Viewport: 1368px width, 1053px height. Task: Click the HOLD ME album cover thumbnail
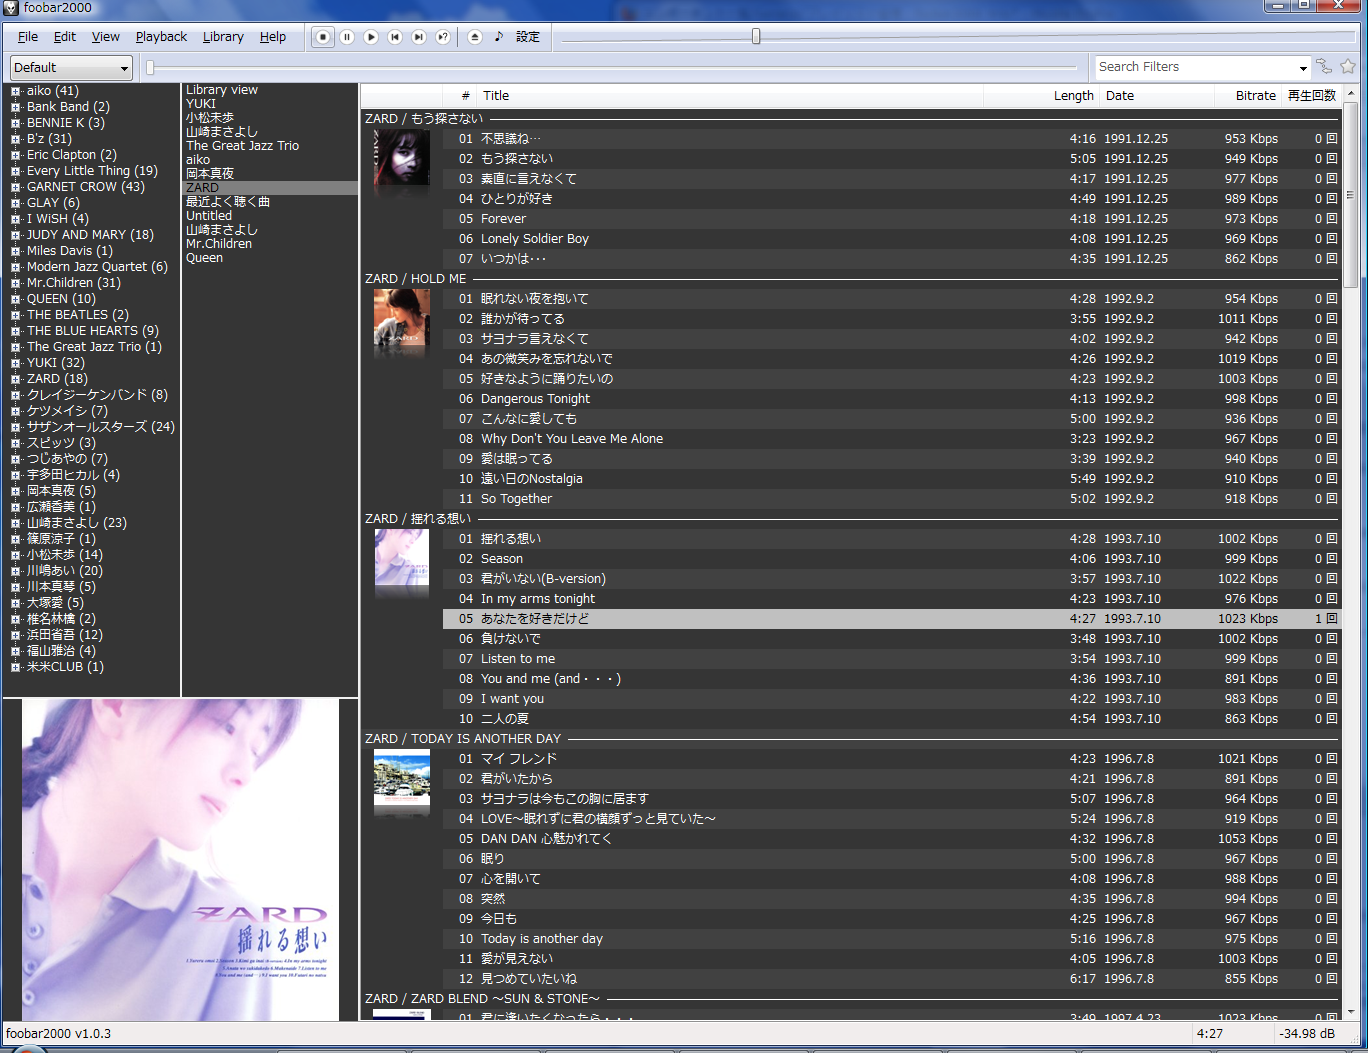click(x=402, y=318)
